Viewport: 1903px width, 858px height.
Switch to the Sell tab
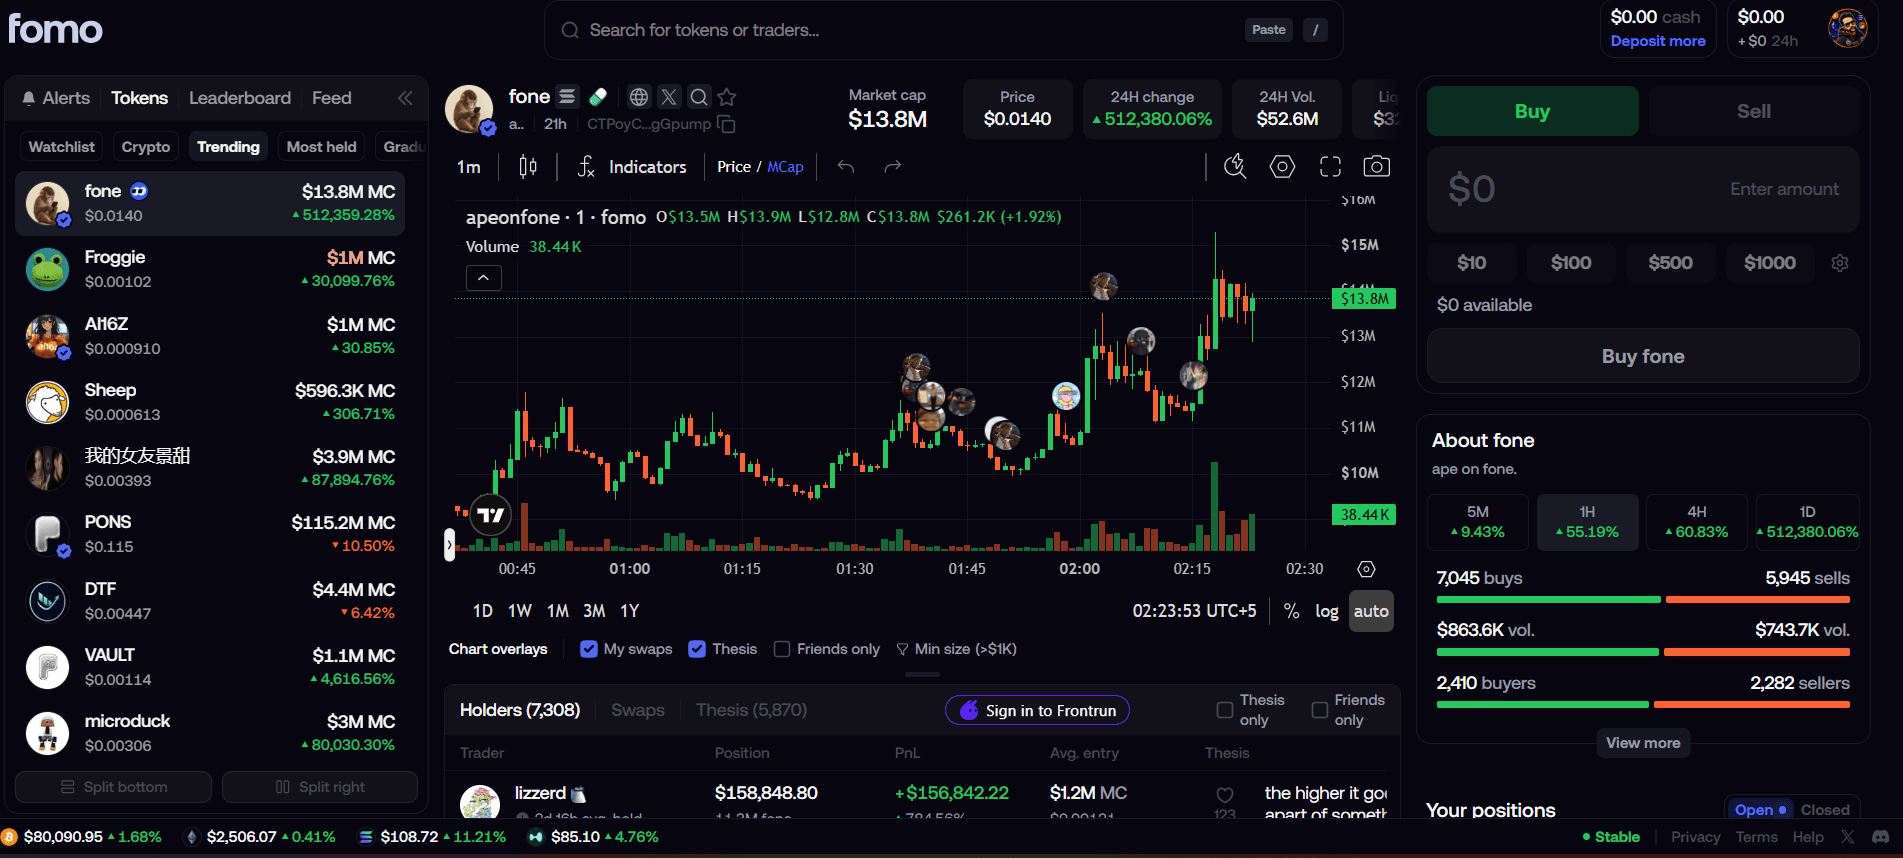(1754, 111)
